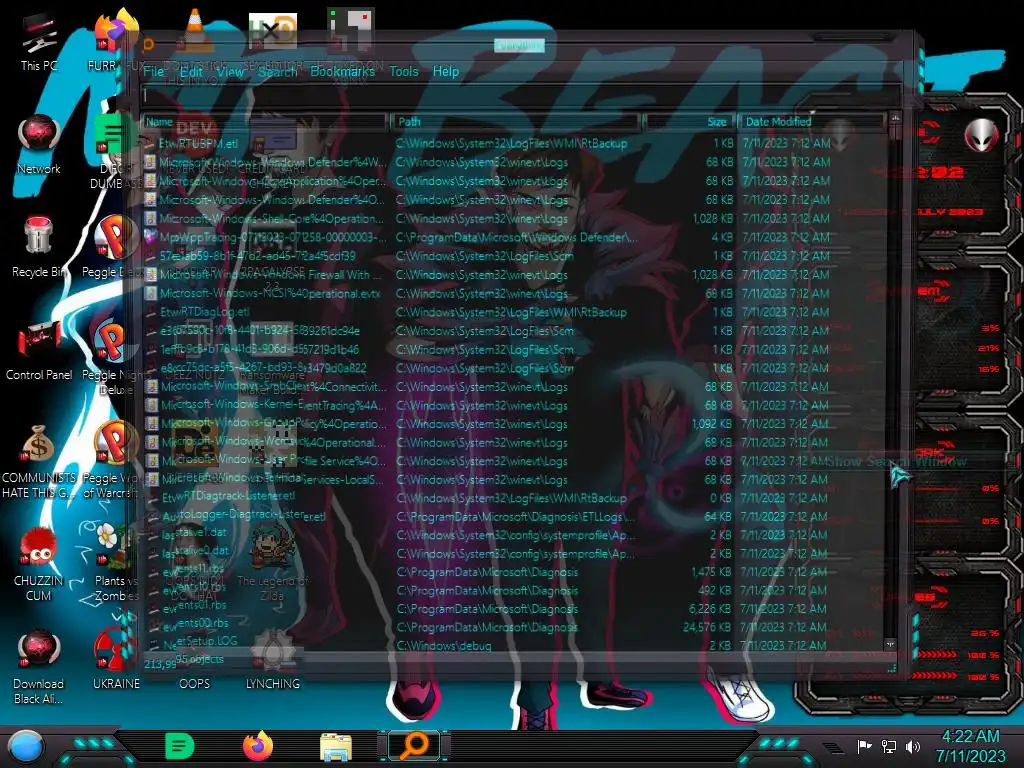Click the volume speaker tray icon
Image resolution: width=1024 pixels, height=768 pixels.
[x=913, y=746]
